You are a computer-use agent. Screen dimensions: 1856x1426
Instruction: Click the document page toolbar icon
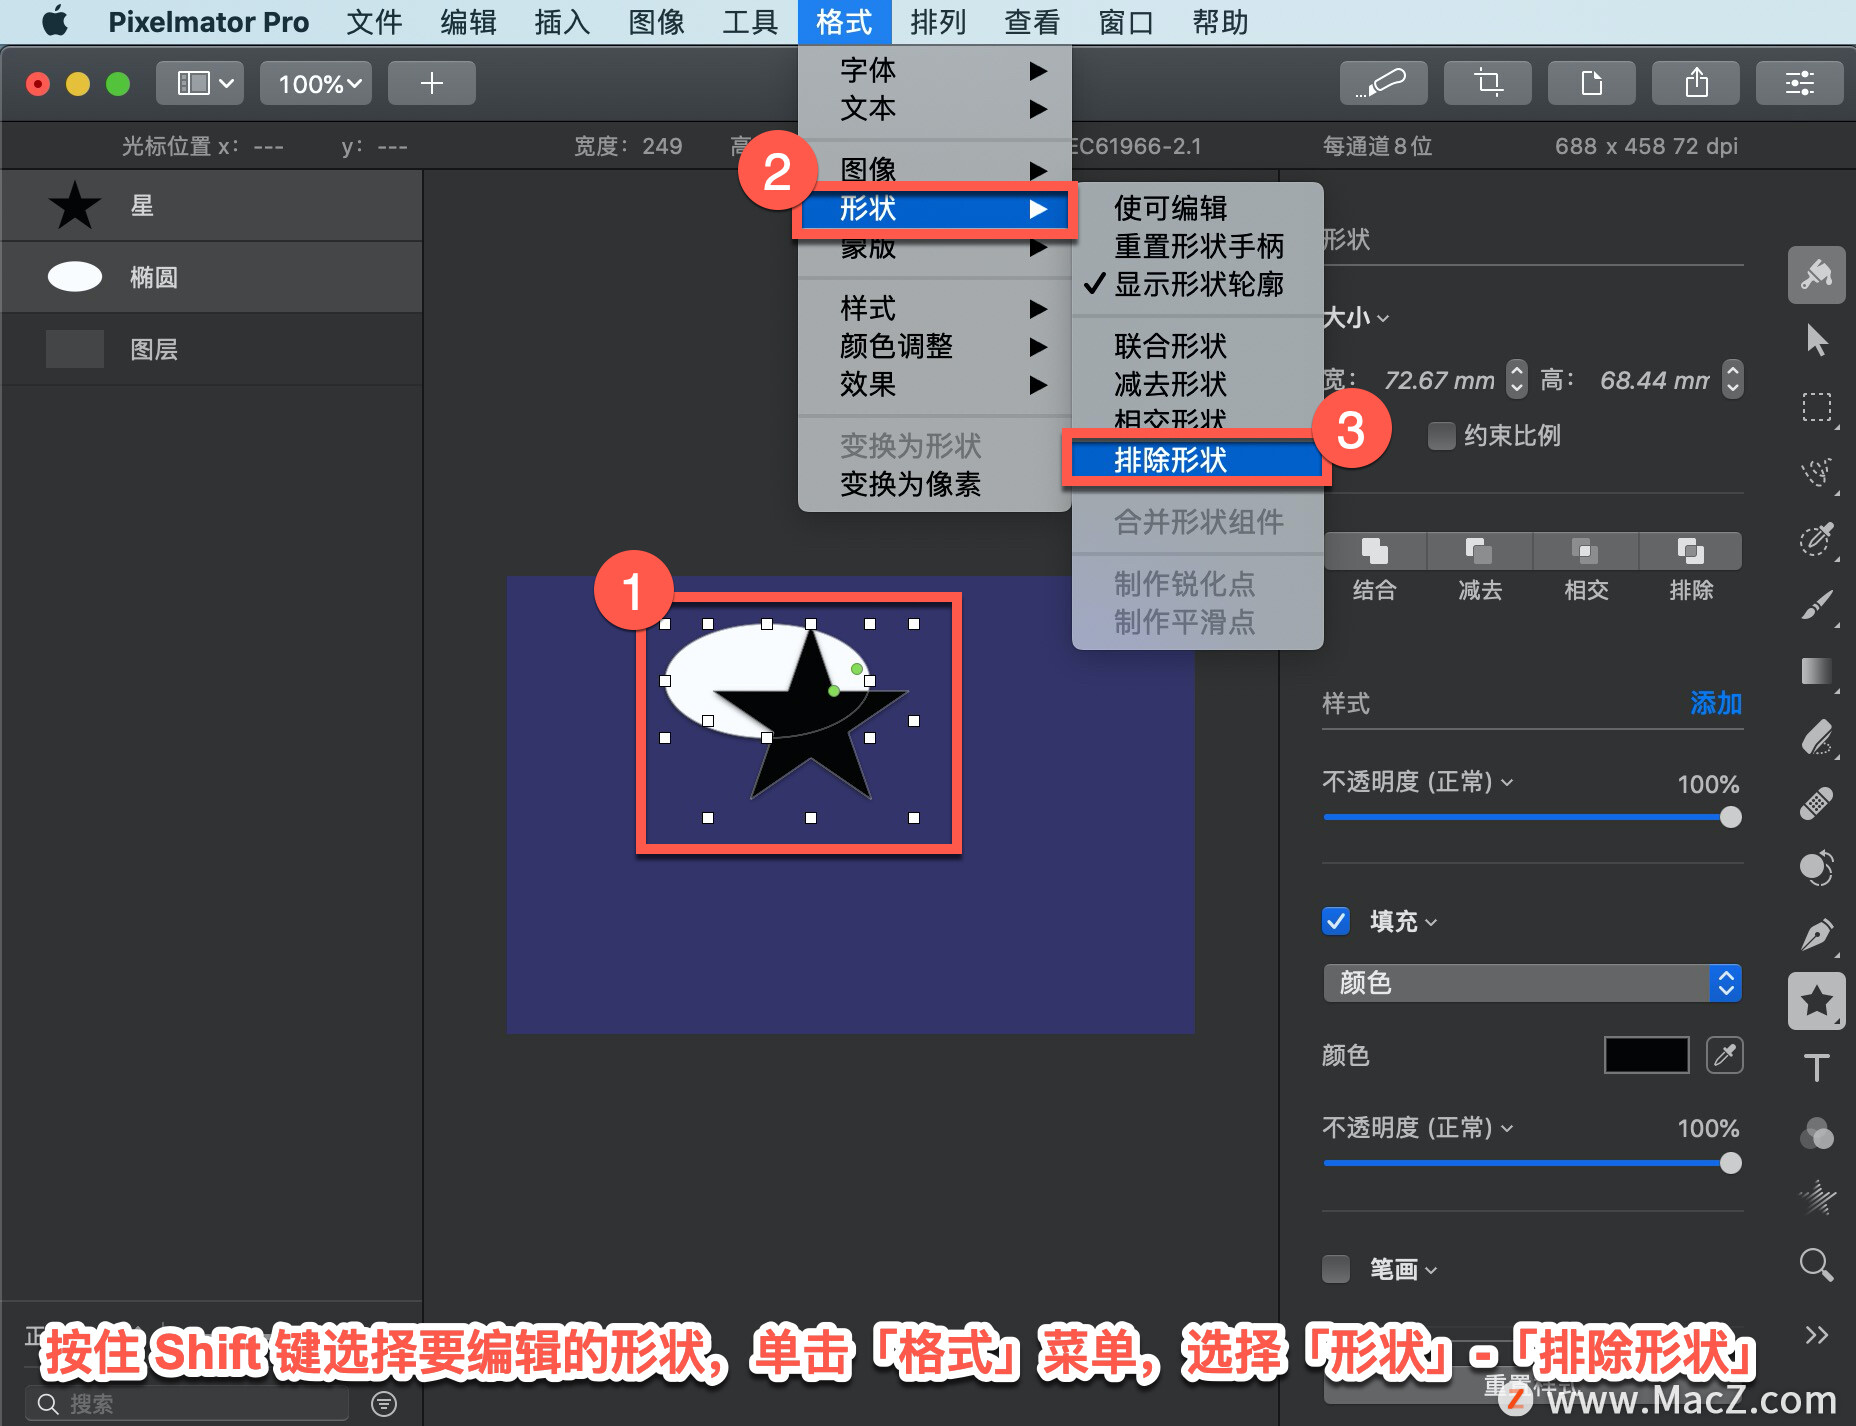[x=1592, y=83]
